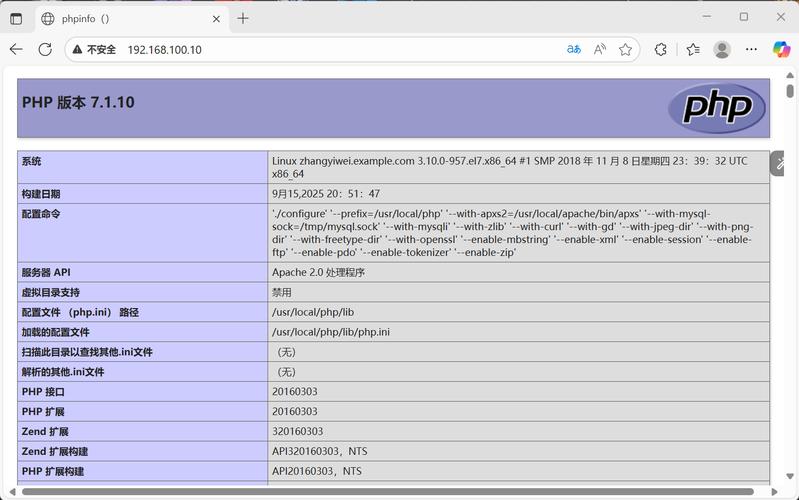Image resolution: width=799 pixels, height=500 pixels.
Task: Click the heading PHP 版本 7.1.10
Action: click(78, 102)
